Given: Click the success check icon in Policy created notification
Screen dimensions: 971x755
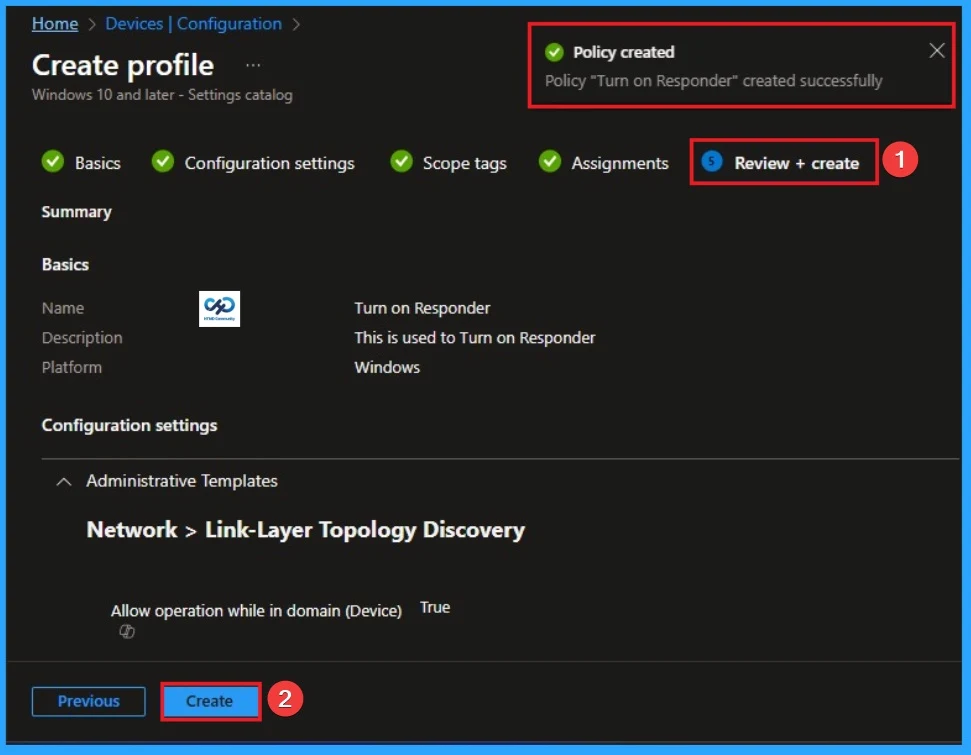Looking at the screenshot, I should pos(553,51).
